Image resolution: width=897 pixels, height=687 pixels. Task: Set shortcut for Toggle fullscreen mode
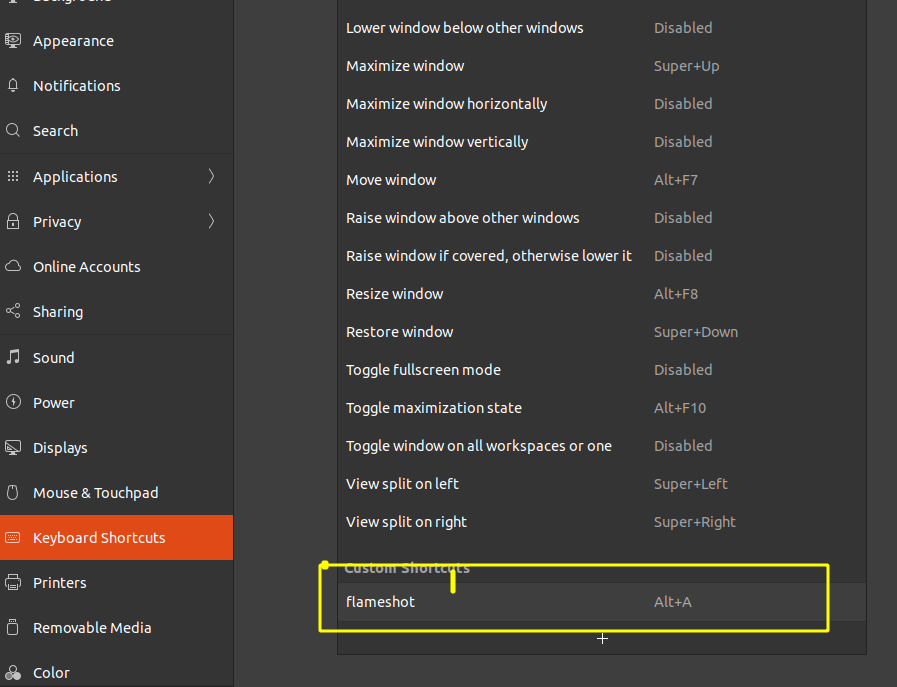click(602, 370)
